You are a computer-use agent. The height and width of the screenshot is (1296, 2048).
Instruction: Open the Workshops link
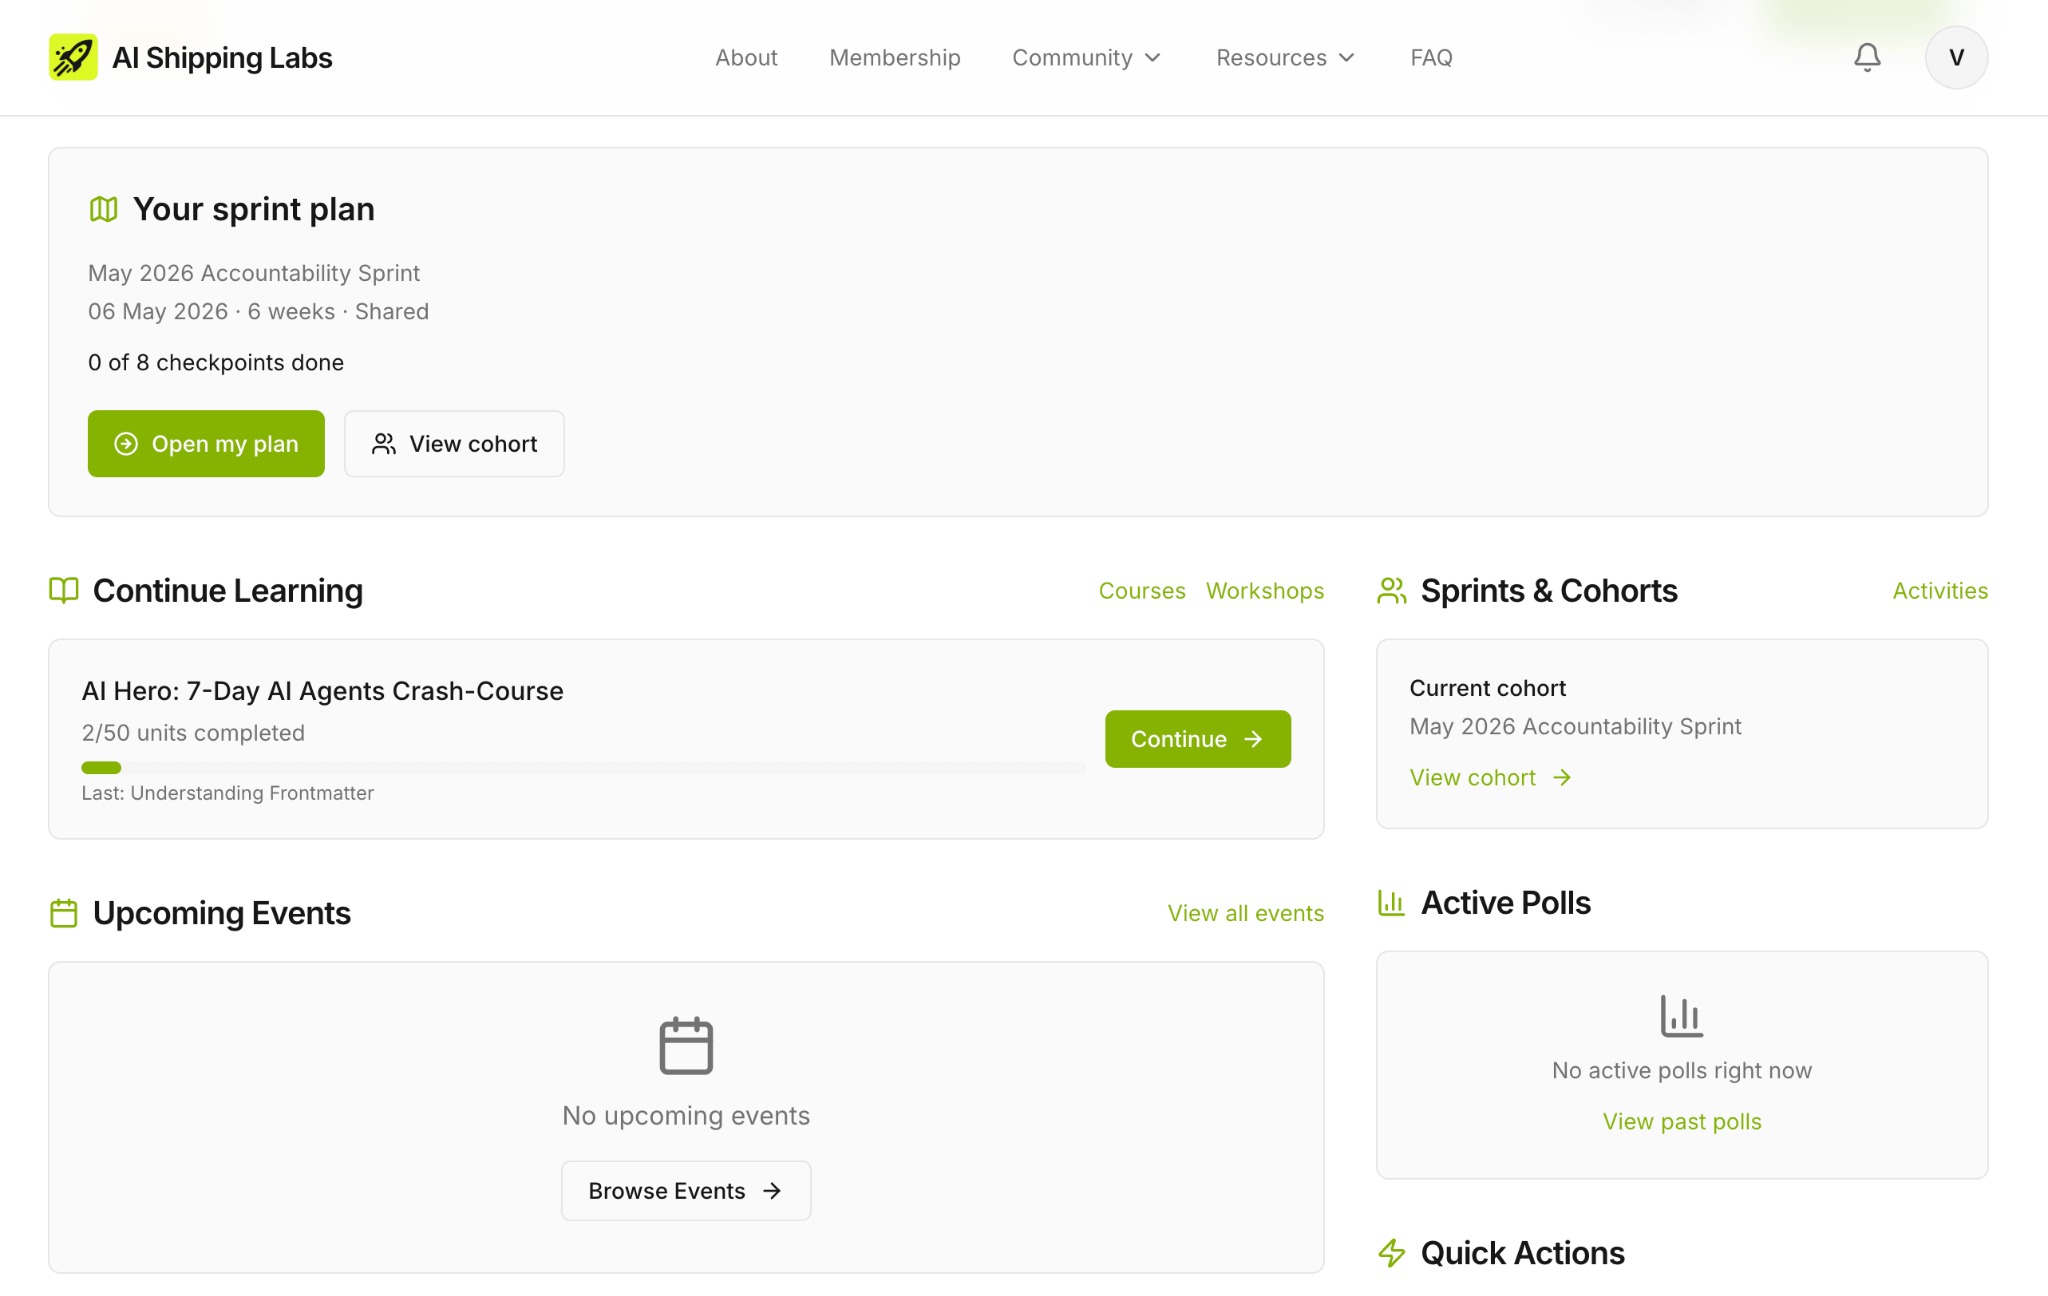(x=1265, y=591)
